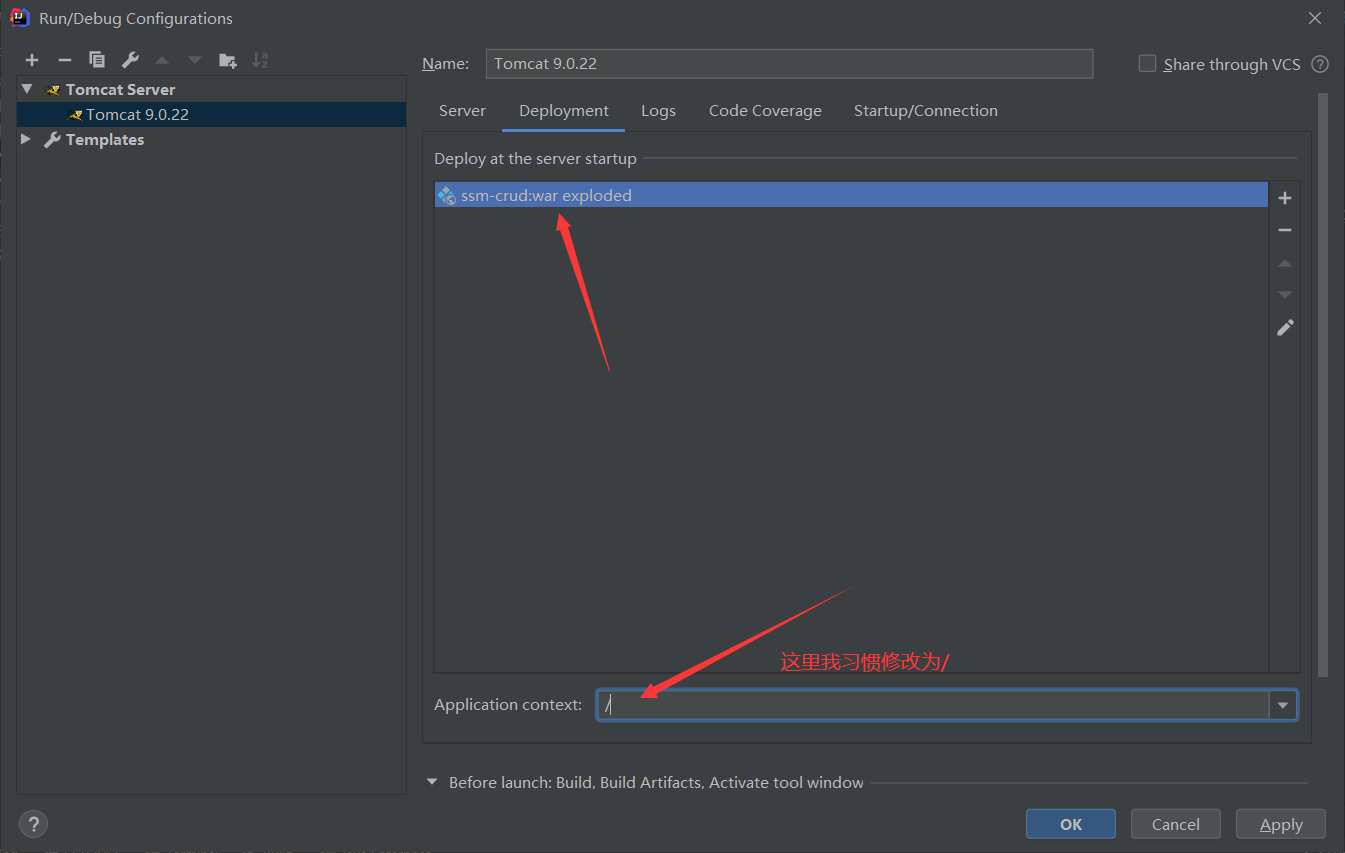Expand the Templates tree node
The height and width of the screenshot is (853, 1345).
26,139
